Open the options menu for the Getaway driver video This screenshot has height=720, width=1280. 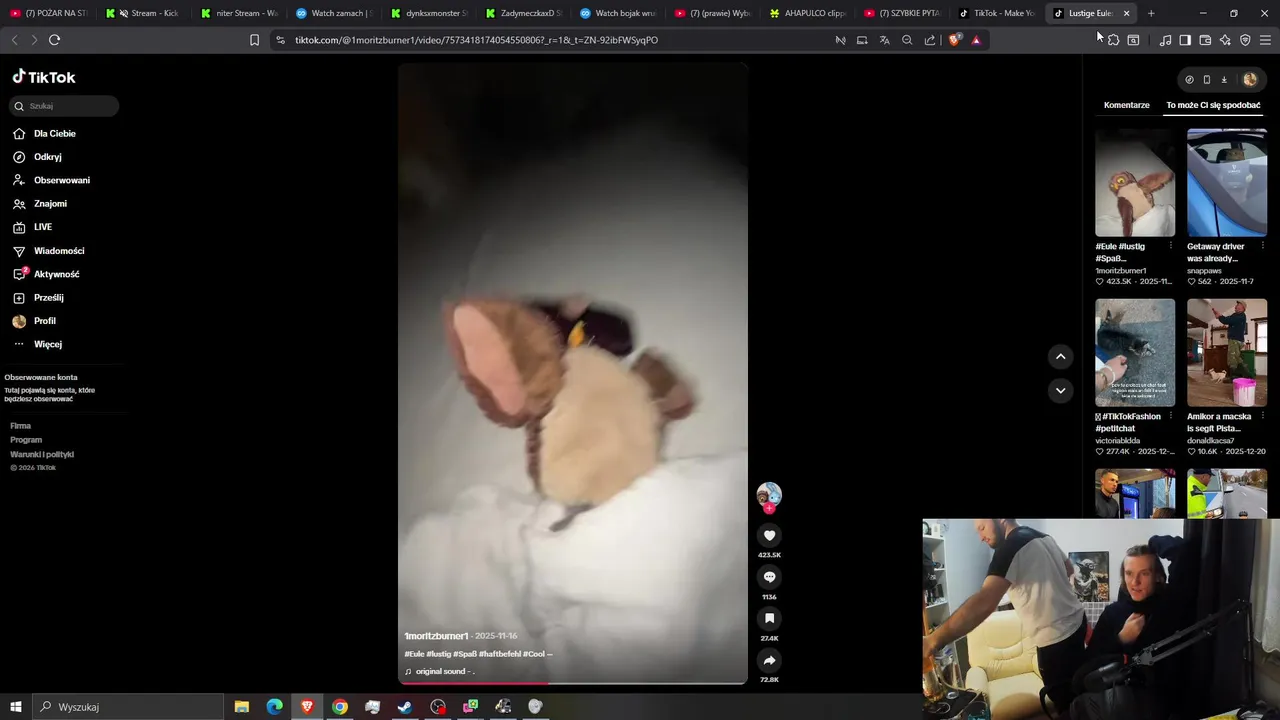pyautogui.click(x=1262, y=246)
